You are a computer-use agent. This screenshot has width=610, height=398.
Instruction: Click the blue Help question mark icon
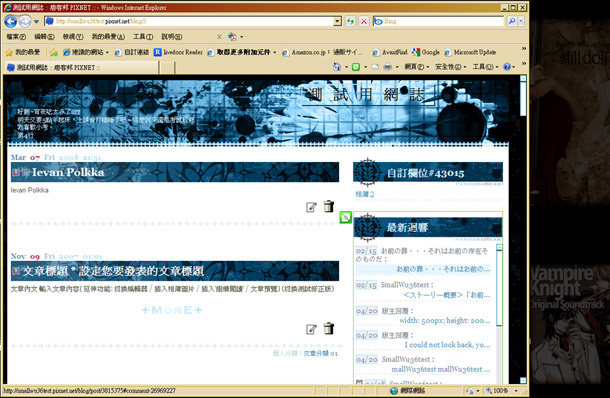point(507,67)
